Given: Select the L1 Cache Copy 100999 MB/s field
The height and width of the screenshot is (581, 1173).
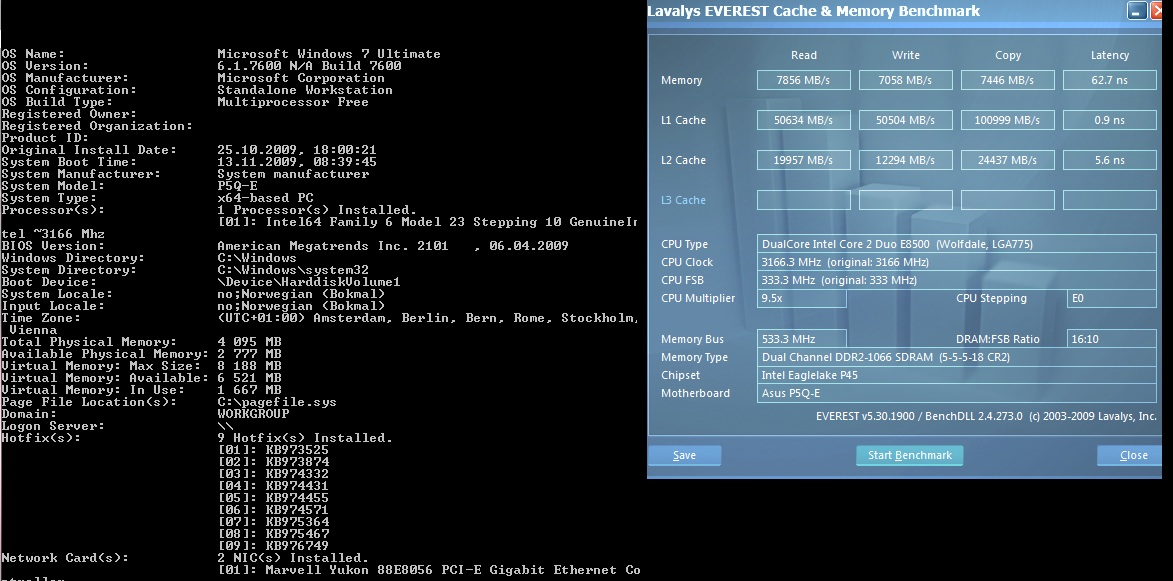Looking at the screenshot, I should (x=1008, y=120).
